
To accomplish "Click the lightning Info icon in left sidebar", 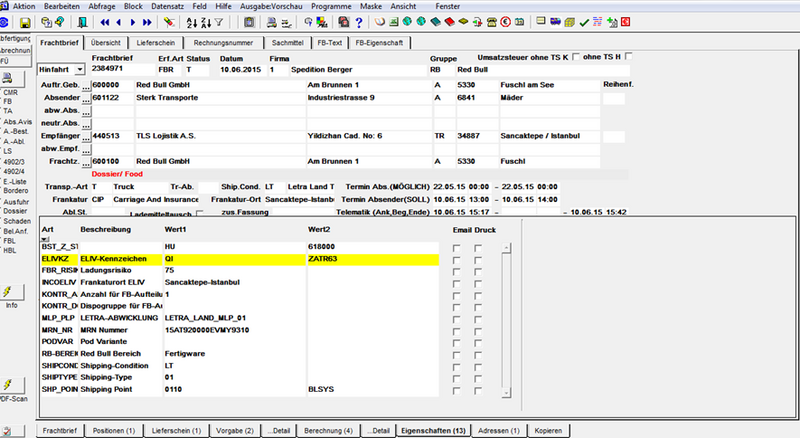I will tap(10, 292).
